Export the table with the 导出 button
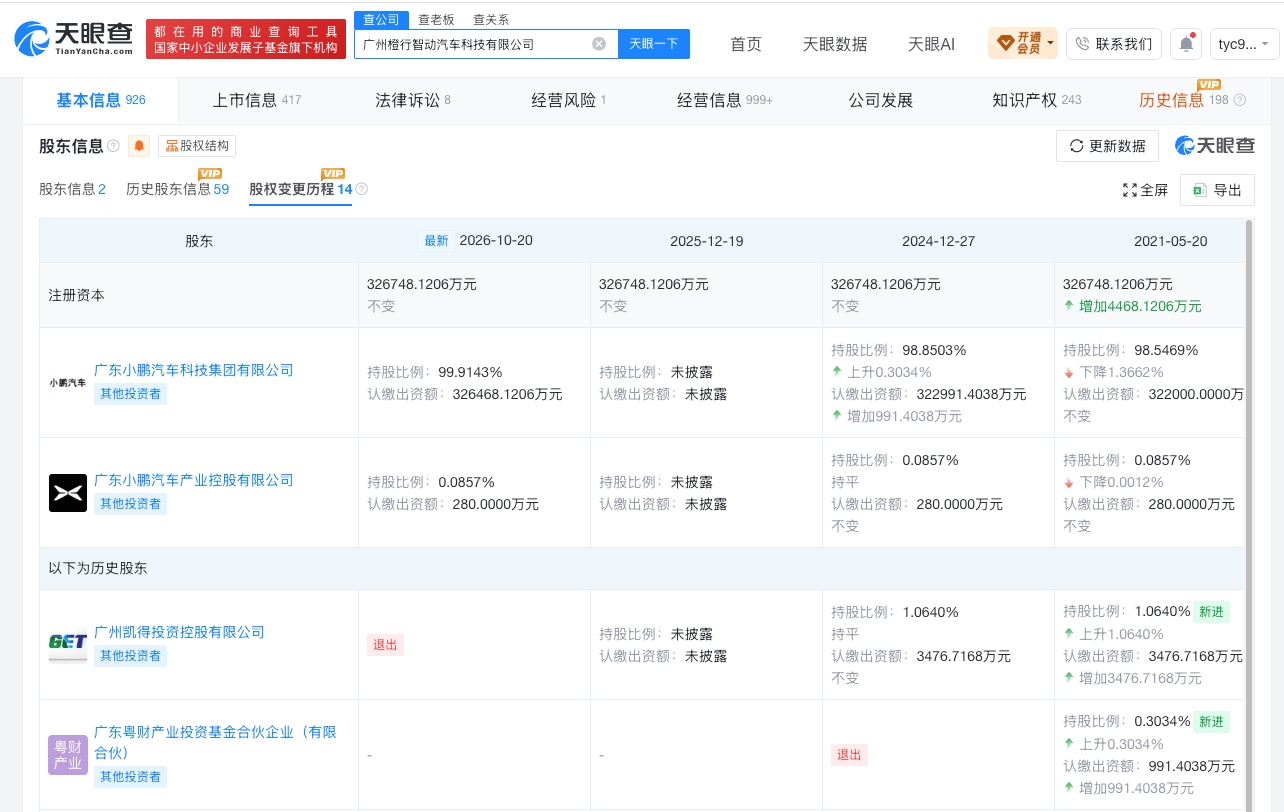The width and height of the screenshot is (1284, 812). [x=1217, y=190]
